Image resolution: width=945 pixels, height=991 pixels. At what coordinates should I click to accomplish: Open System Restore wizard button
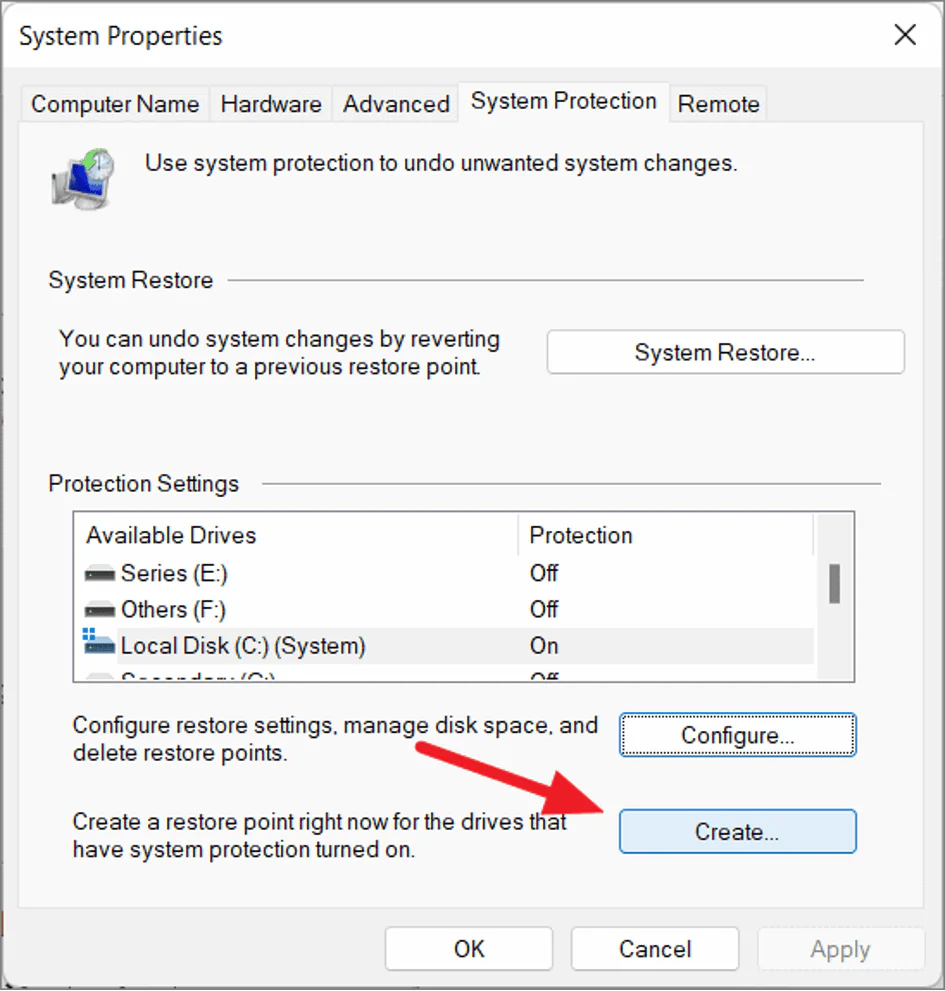click(x=725, y=352)
